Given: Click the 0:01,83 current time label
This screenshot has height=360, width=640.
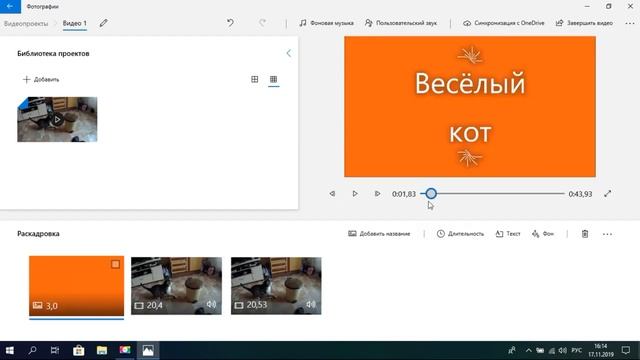Looking at the screenshot, I should click(404, 194).
